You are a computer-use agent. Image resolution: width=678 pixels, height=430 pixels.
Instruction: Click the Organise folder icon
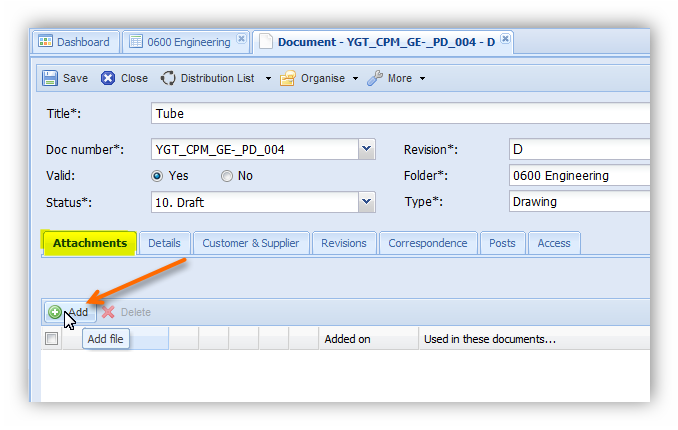287,78
